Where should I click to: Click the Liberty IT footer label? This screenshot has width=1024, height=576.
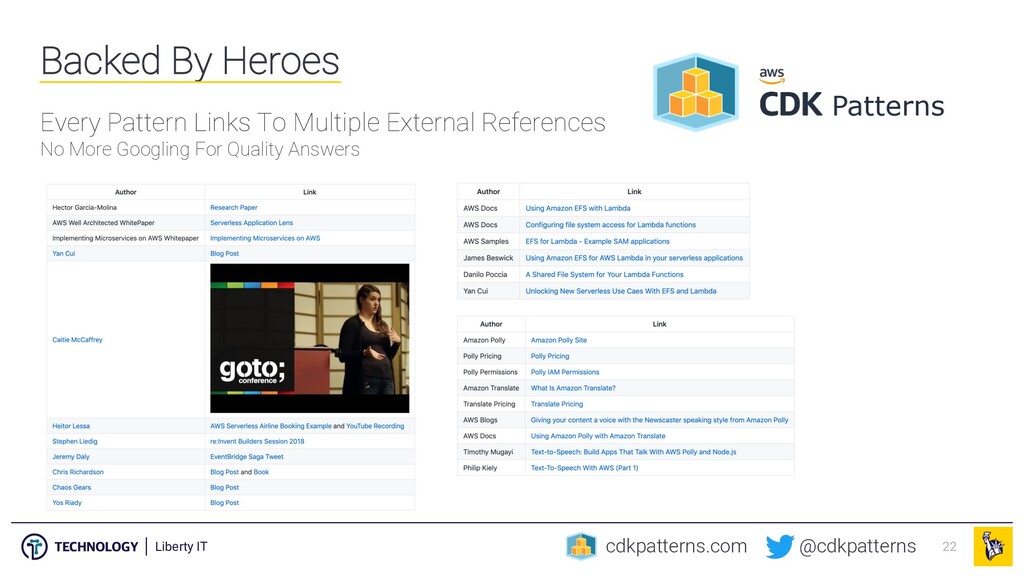coord(181,547)
